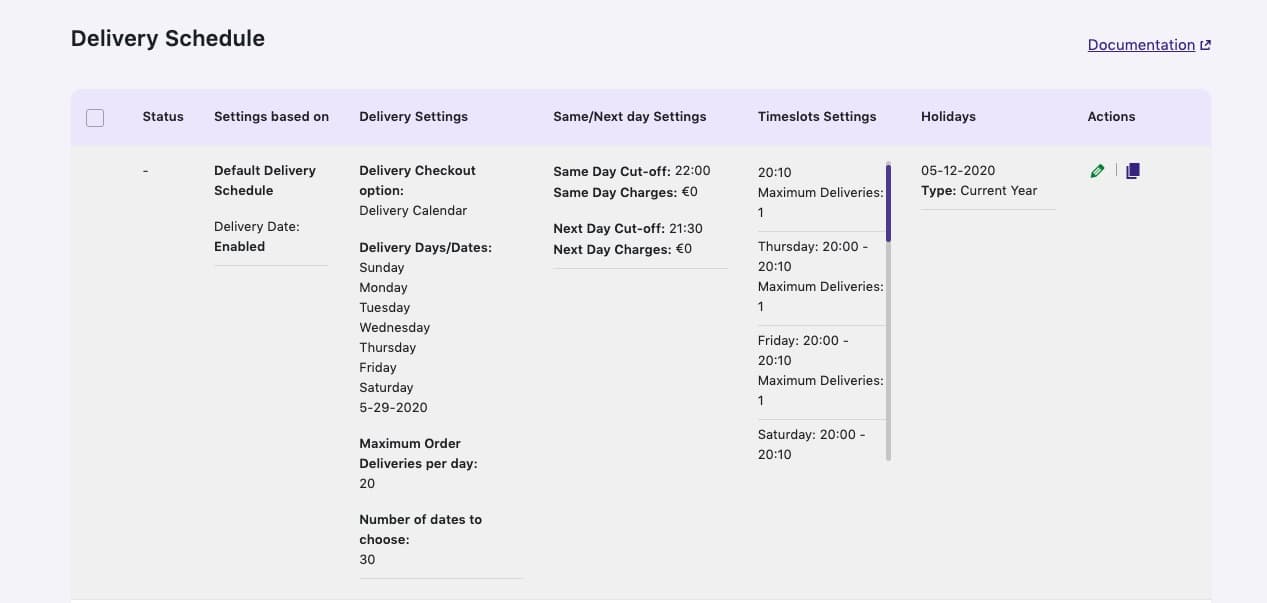Click Saturday in delivery days list

(x=386, y=388)
